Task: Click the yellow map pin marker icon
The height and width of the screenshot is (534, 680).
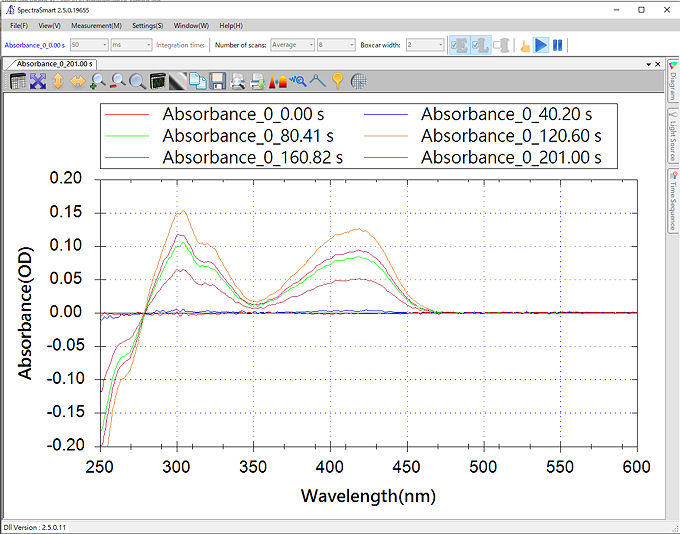Action: click(338, 81)
